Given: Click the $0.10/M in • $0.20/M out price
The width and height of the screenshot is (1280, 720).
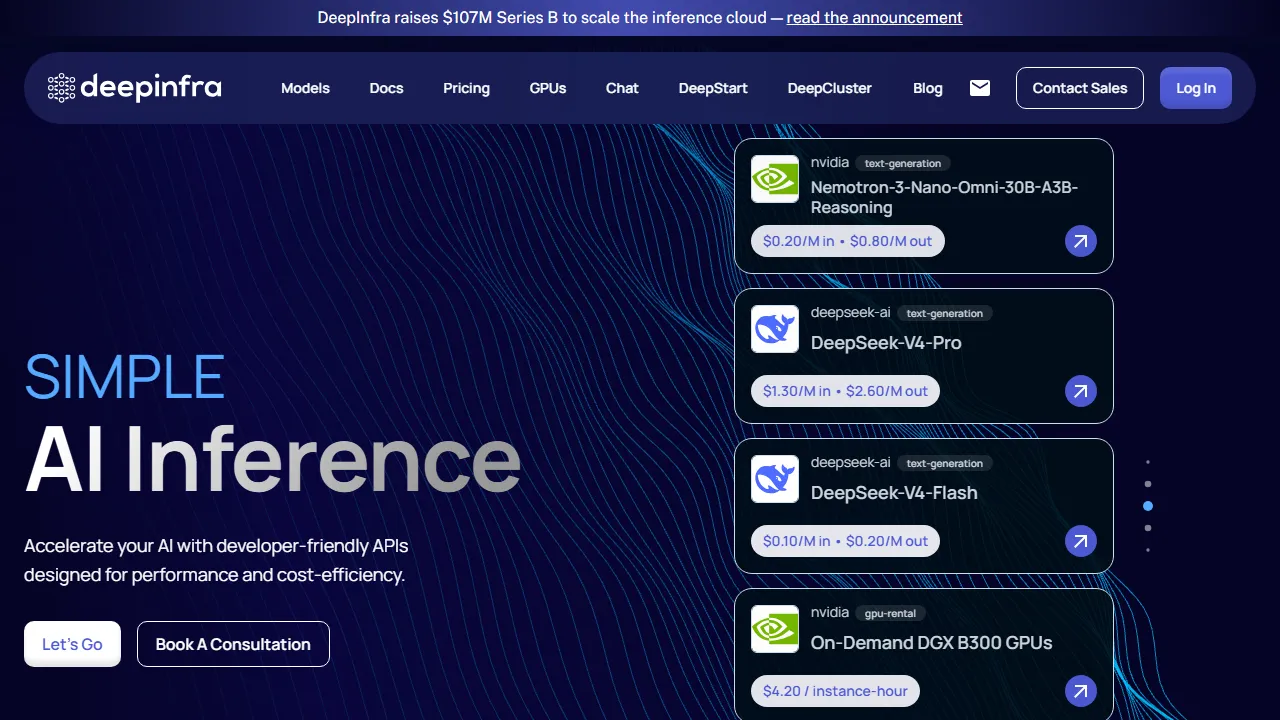Looking at the screenshot, I should tap(846, 541).
